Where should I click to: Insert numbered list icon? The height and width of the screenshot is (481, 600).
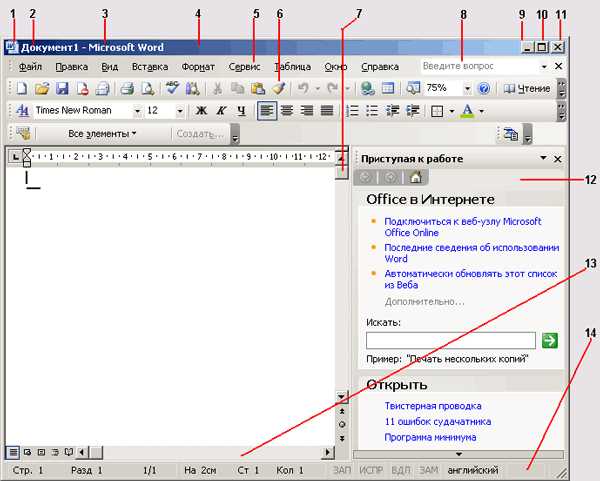click(352, 111)
